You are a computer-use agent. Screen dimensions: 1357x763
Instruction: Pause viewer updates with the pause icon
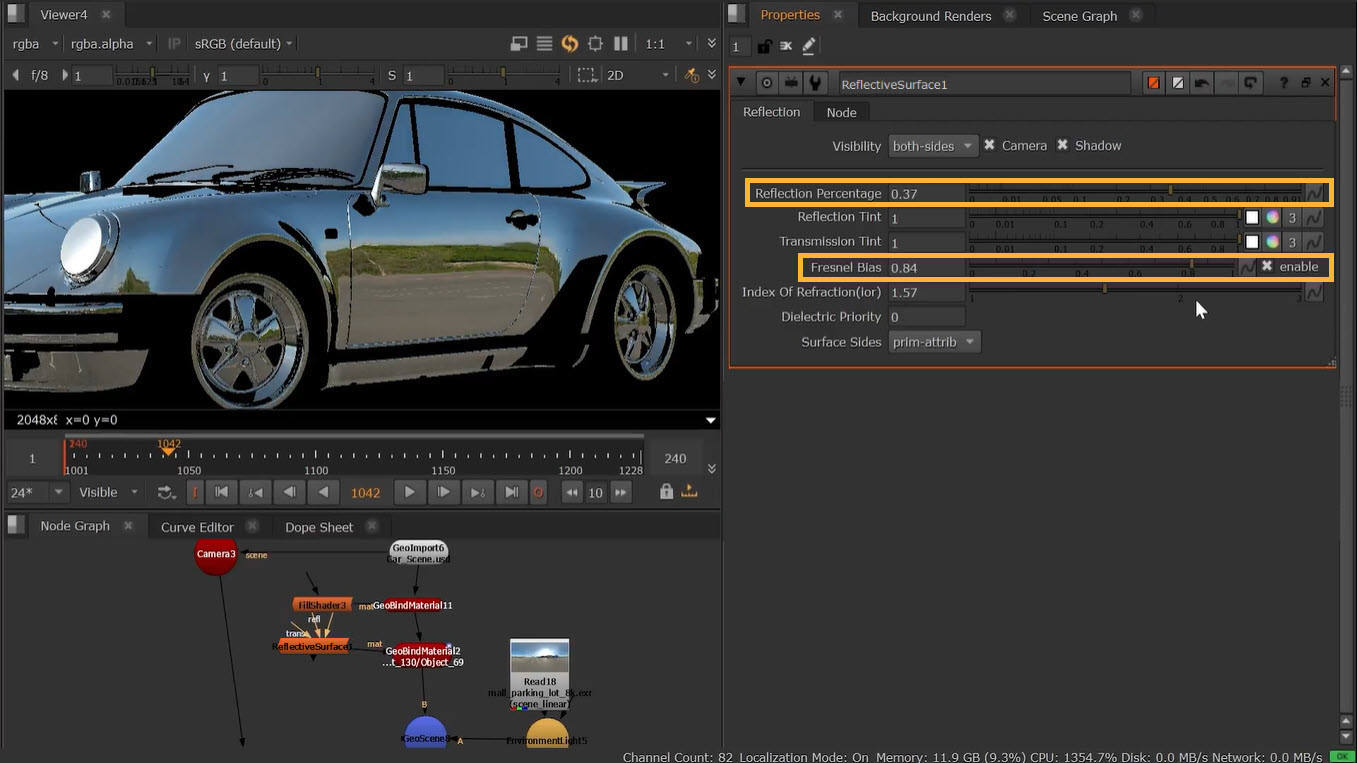(621, 44)
